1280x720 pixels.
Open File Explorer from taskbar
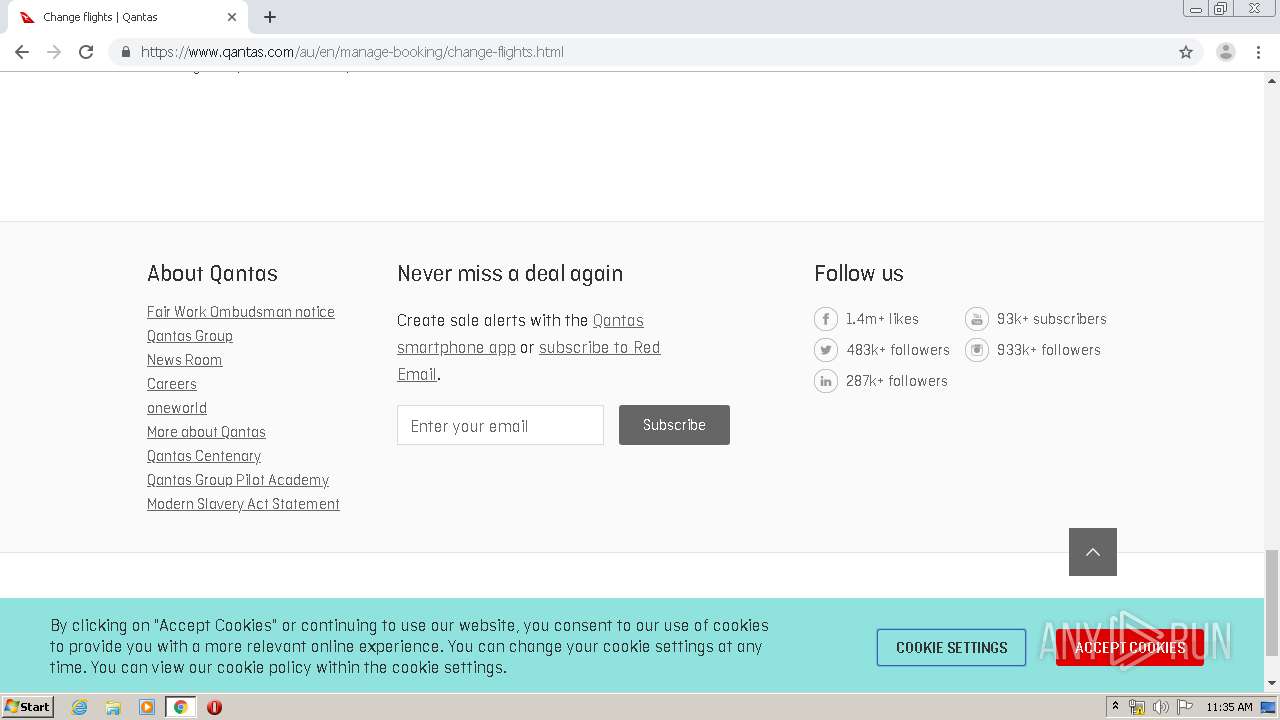(113, 707)
